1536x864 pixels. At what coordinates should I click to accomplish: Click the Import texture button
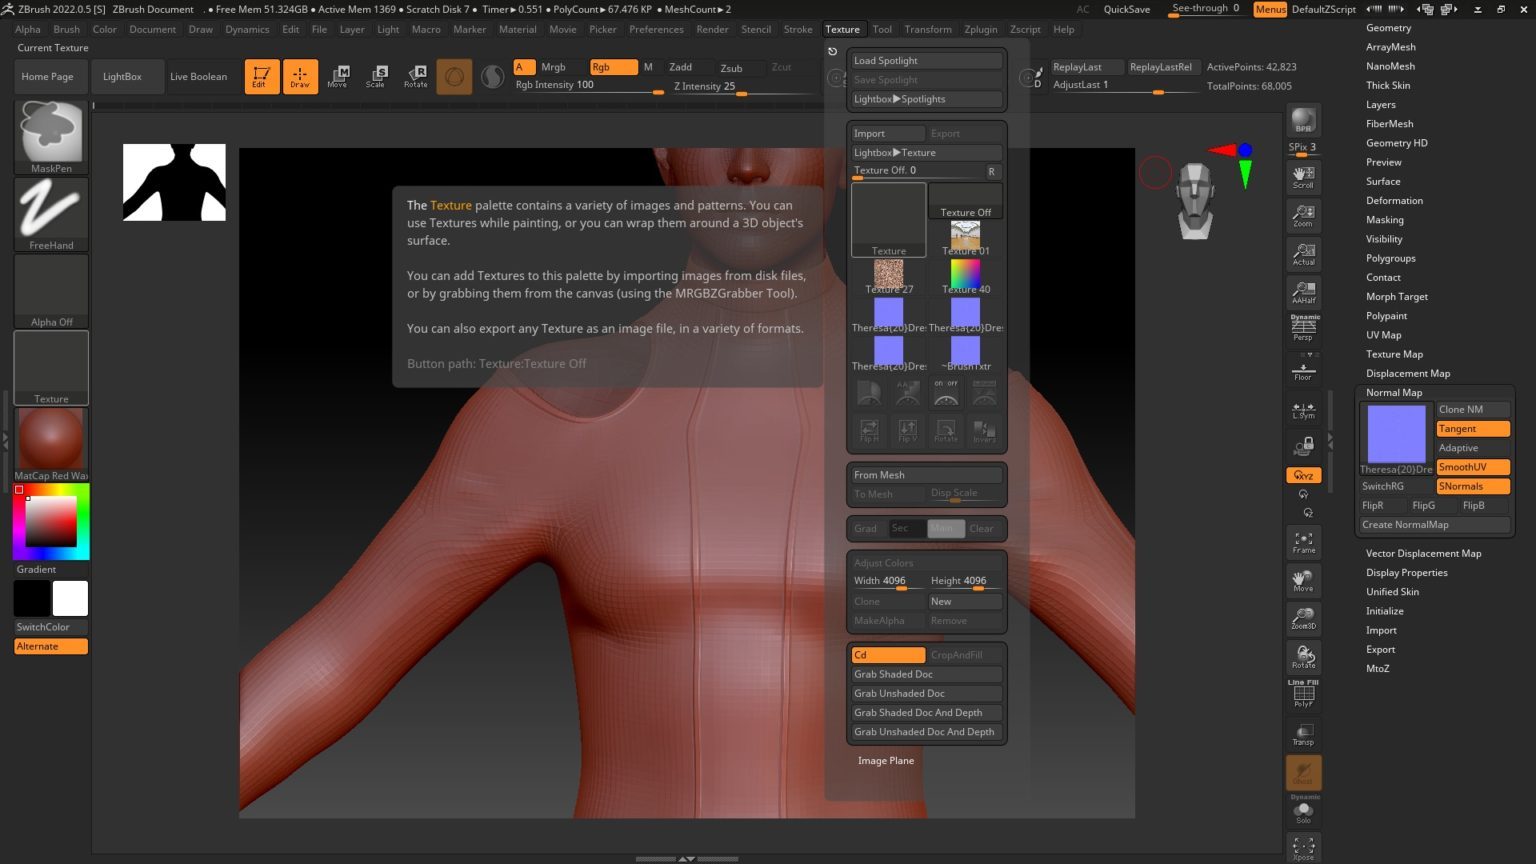point(888,133)
